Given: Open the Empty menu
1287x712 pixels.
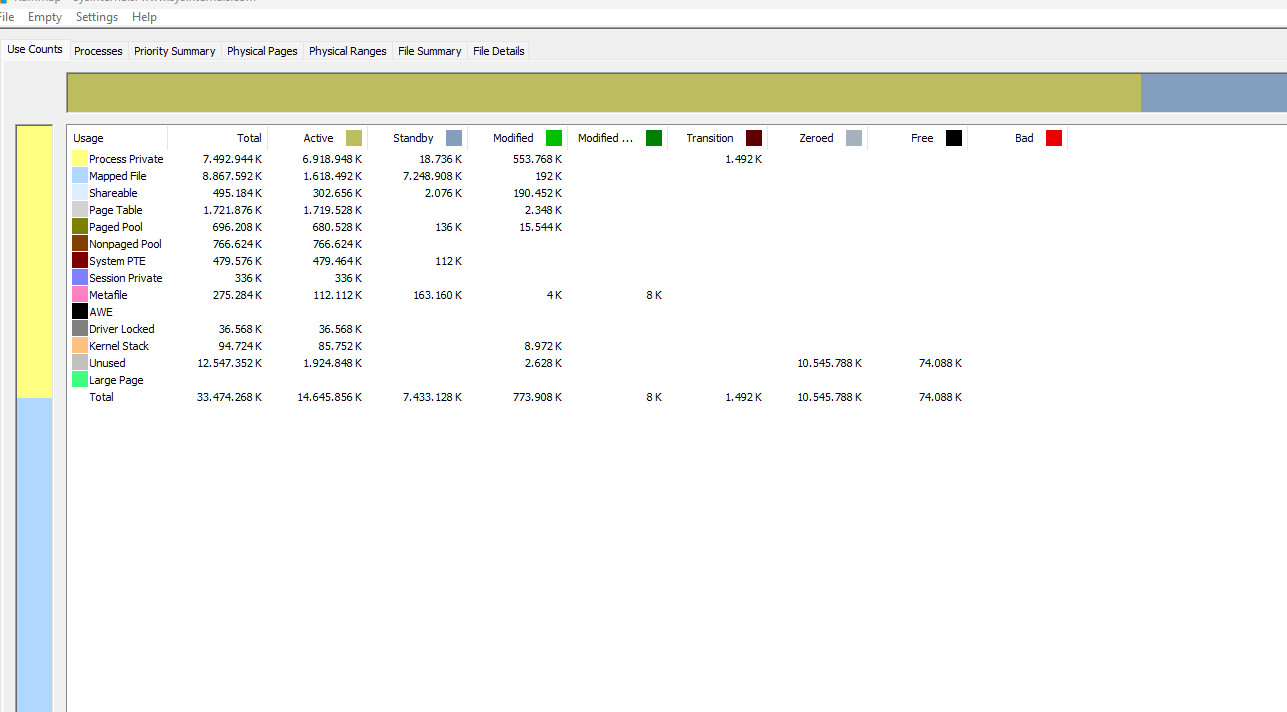Looking at the screenshot, I should 45,17.
